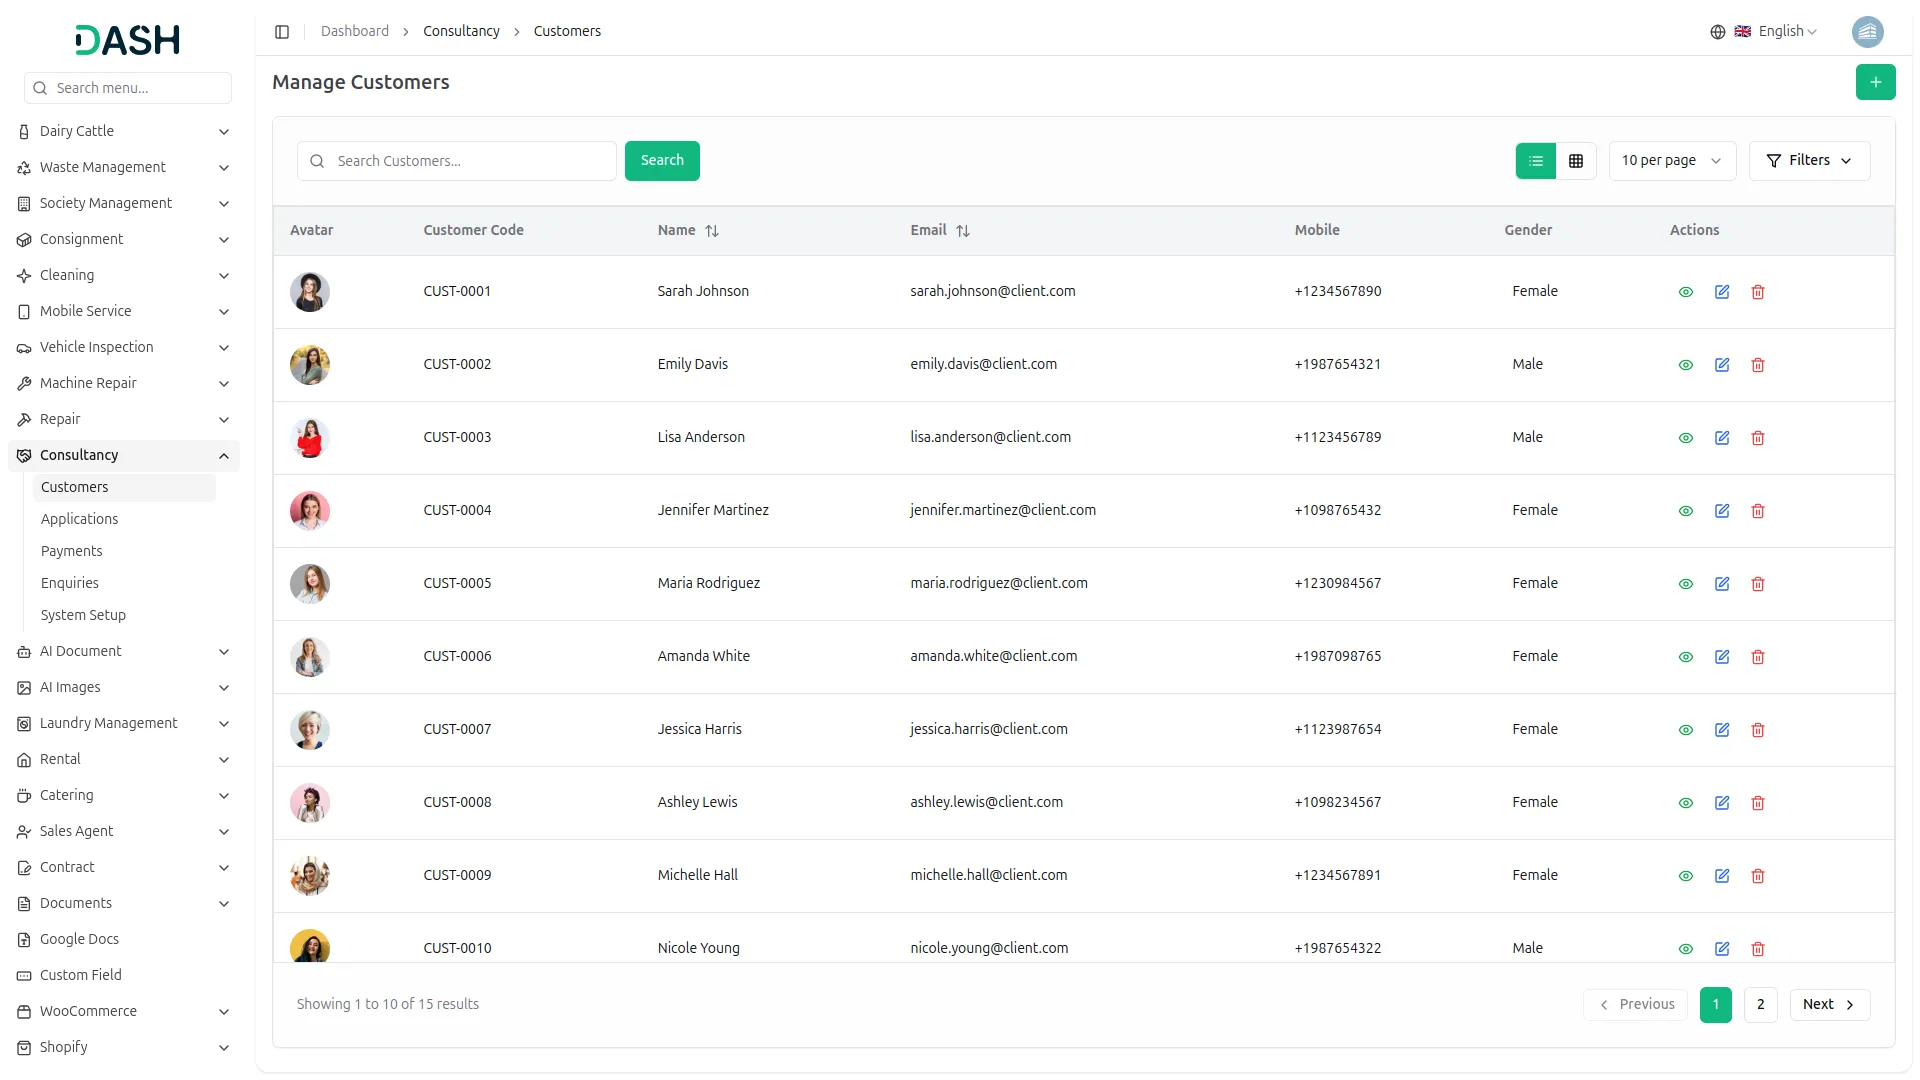Click the Search button
The width and height of the screenshot is (1920, 1080).
coord(661,161)
